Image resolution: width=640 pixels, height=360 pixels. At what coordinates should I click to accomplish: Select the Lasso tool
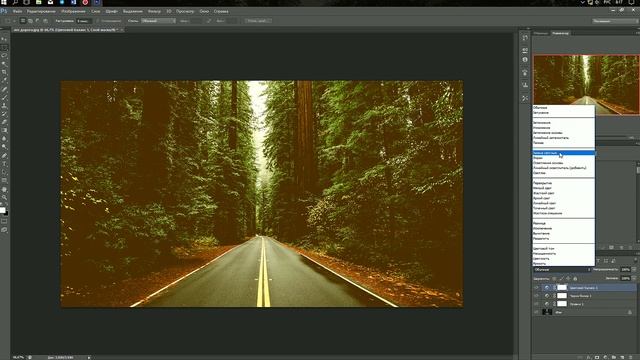pyautogui.click(x=4, y=56)
